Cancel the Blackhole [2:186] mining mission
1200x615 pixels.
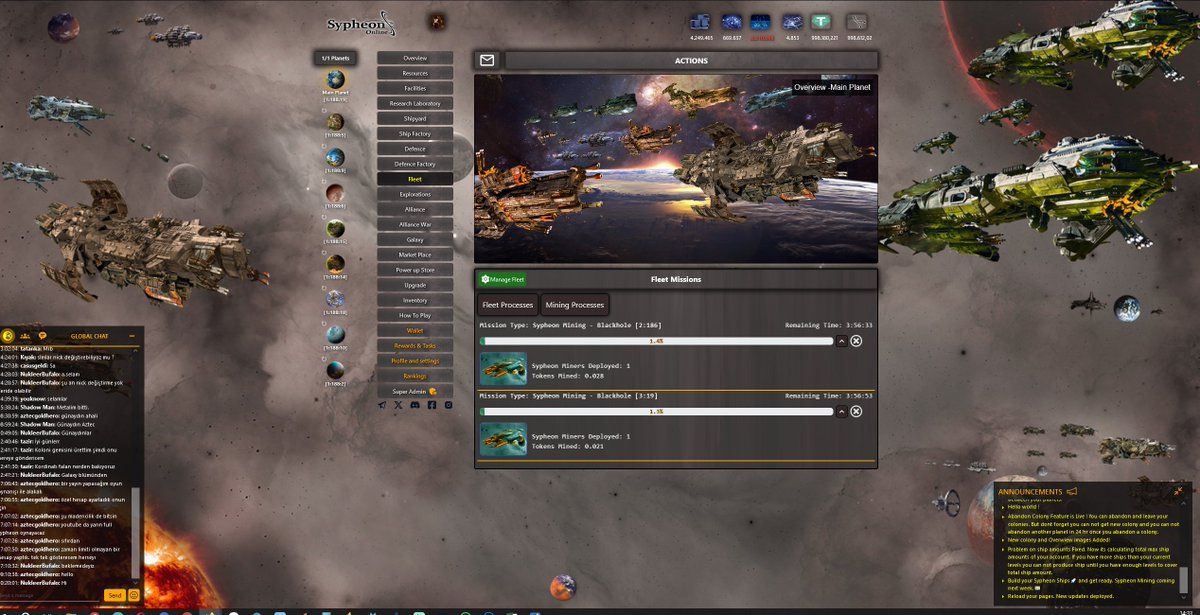pyautogui.click(x=856, y=341)
